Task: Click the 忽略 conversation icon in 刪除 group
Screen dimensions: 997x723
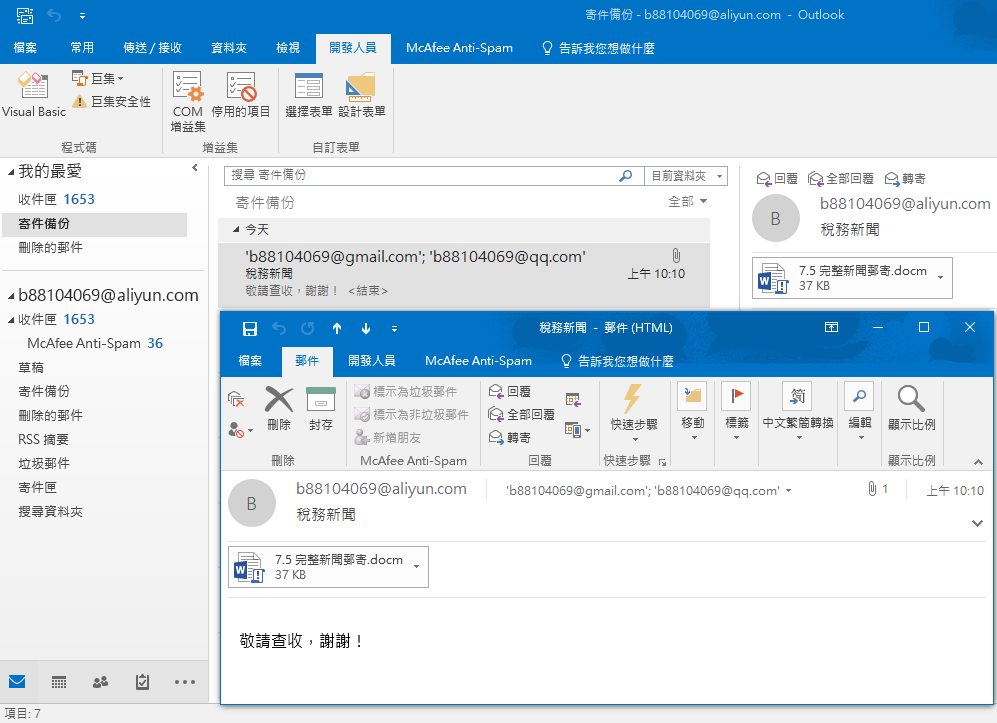Action: (236, 399)
